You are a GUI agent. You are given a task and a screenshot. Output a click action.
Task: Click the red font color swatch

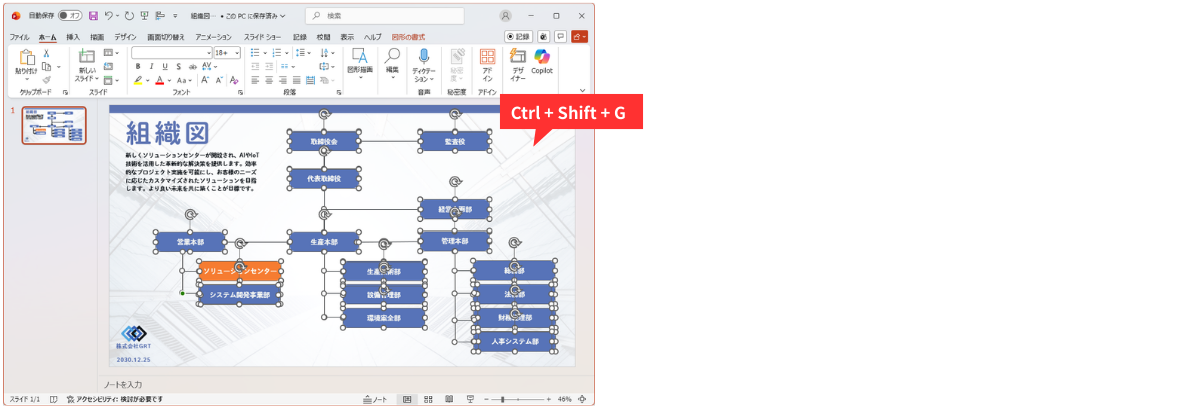(x=159, y=80)
